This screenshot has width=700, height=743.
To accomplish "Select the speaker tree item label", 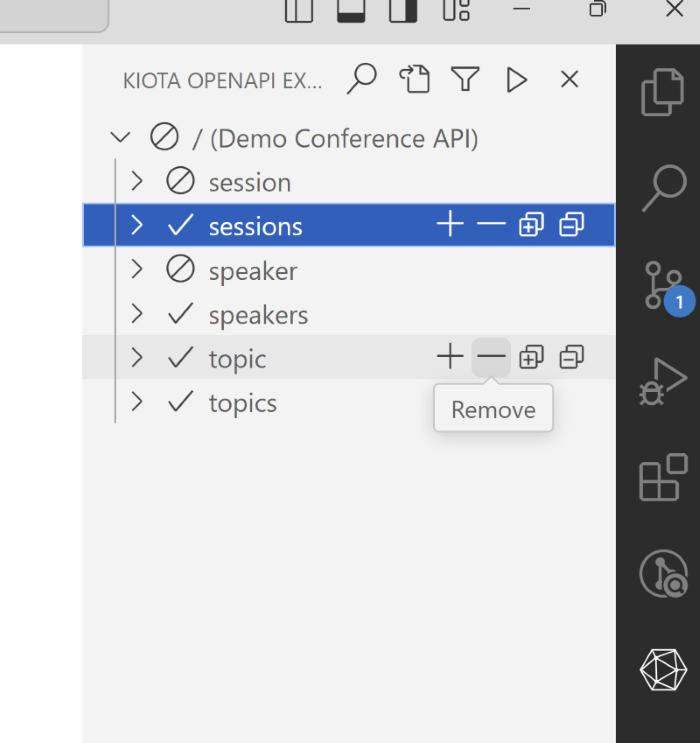I will click(253, 272).
